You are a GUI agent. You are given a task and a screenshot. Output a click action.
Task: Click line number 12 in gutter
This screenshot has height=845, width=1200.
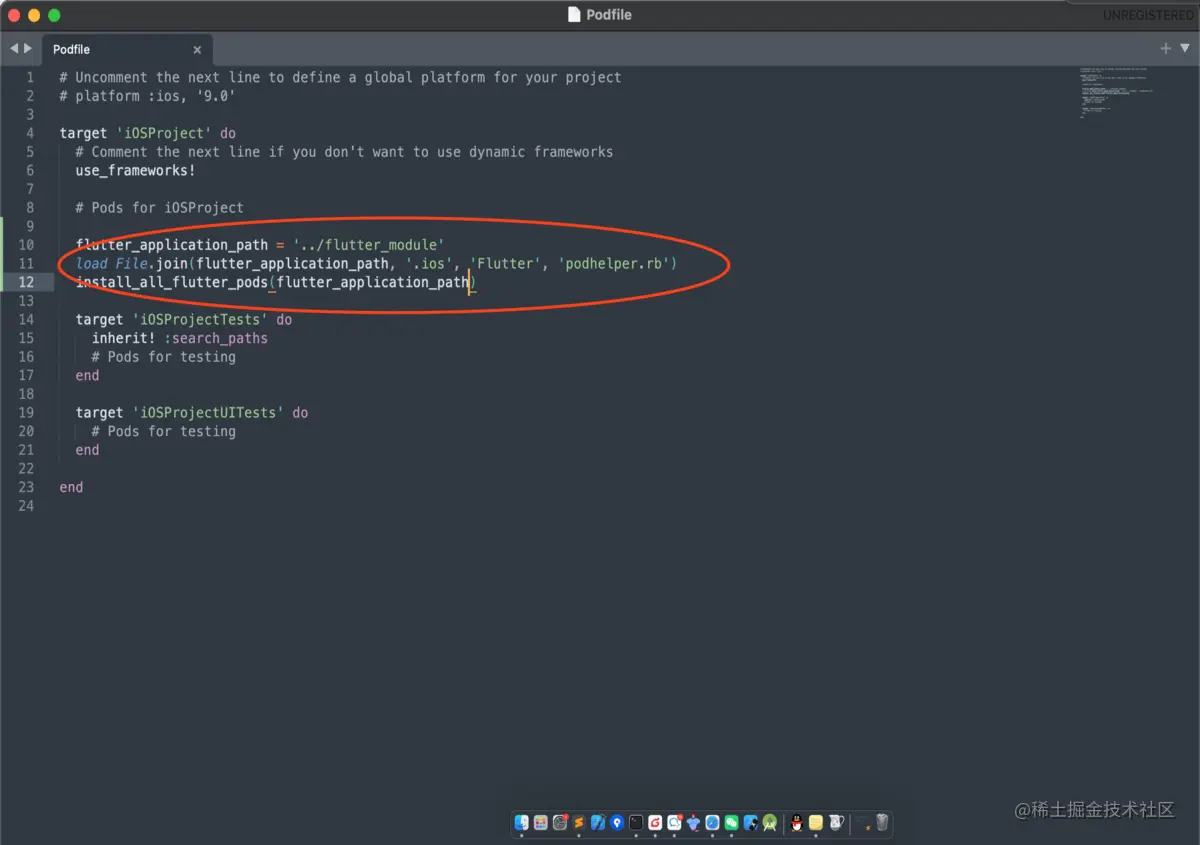click(x=25, y=282)
